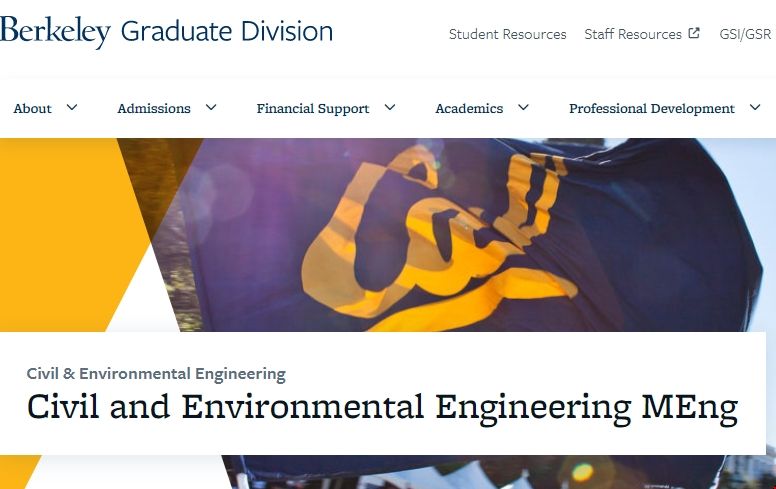Screen dimensions: 776x489
Task: Open the Staff Resources link
Action: pos(633,34)
